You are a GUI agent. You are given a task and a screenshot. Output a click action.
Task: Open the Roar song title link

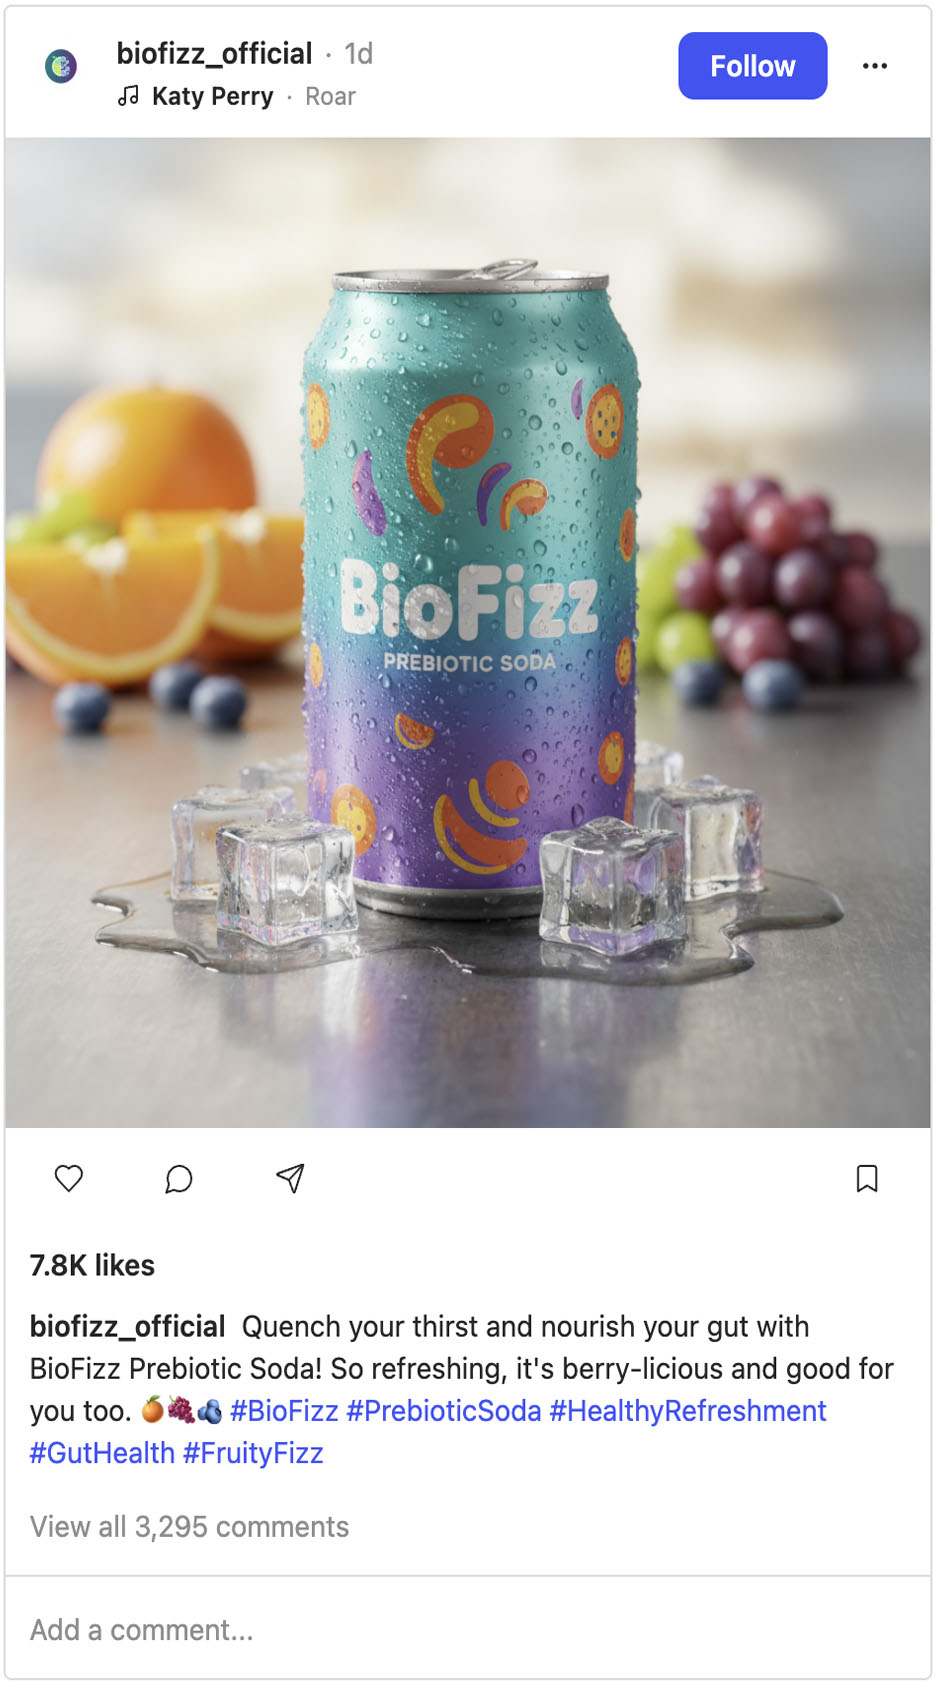tap(330, 96)
